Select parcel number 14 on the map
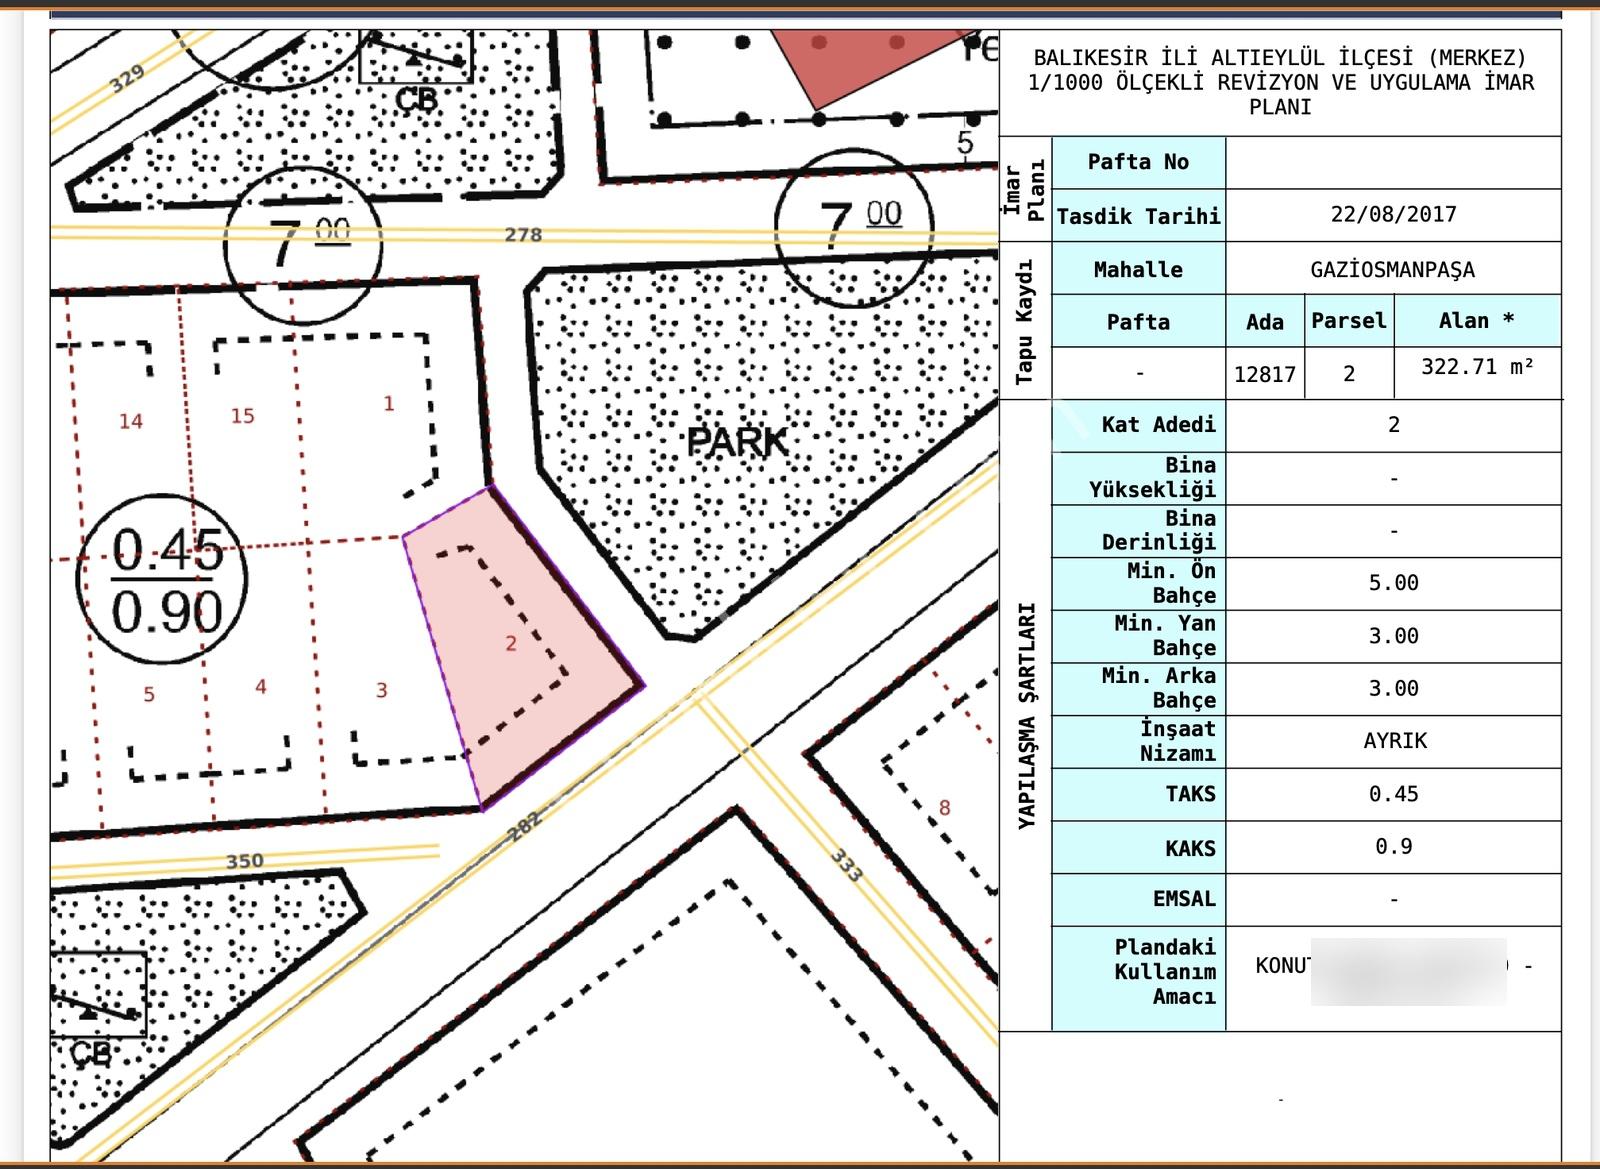The image size is (1600, 1169). point(131,421)
